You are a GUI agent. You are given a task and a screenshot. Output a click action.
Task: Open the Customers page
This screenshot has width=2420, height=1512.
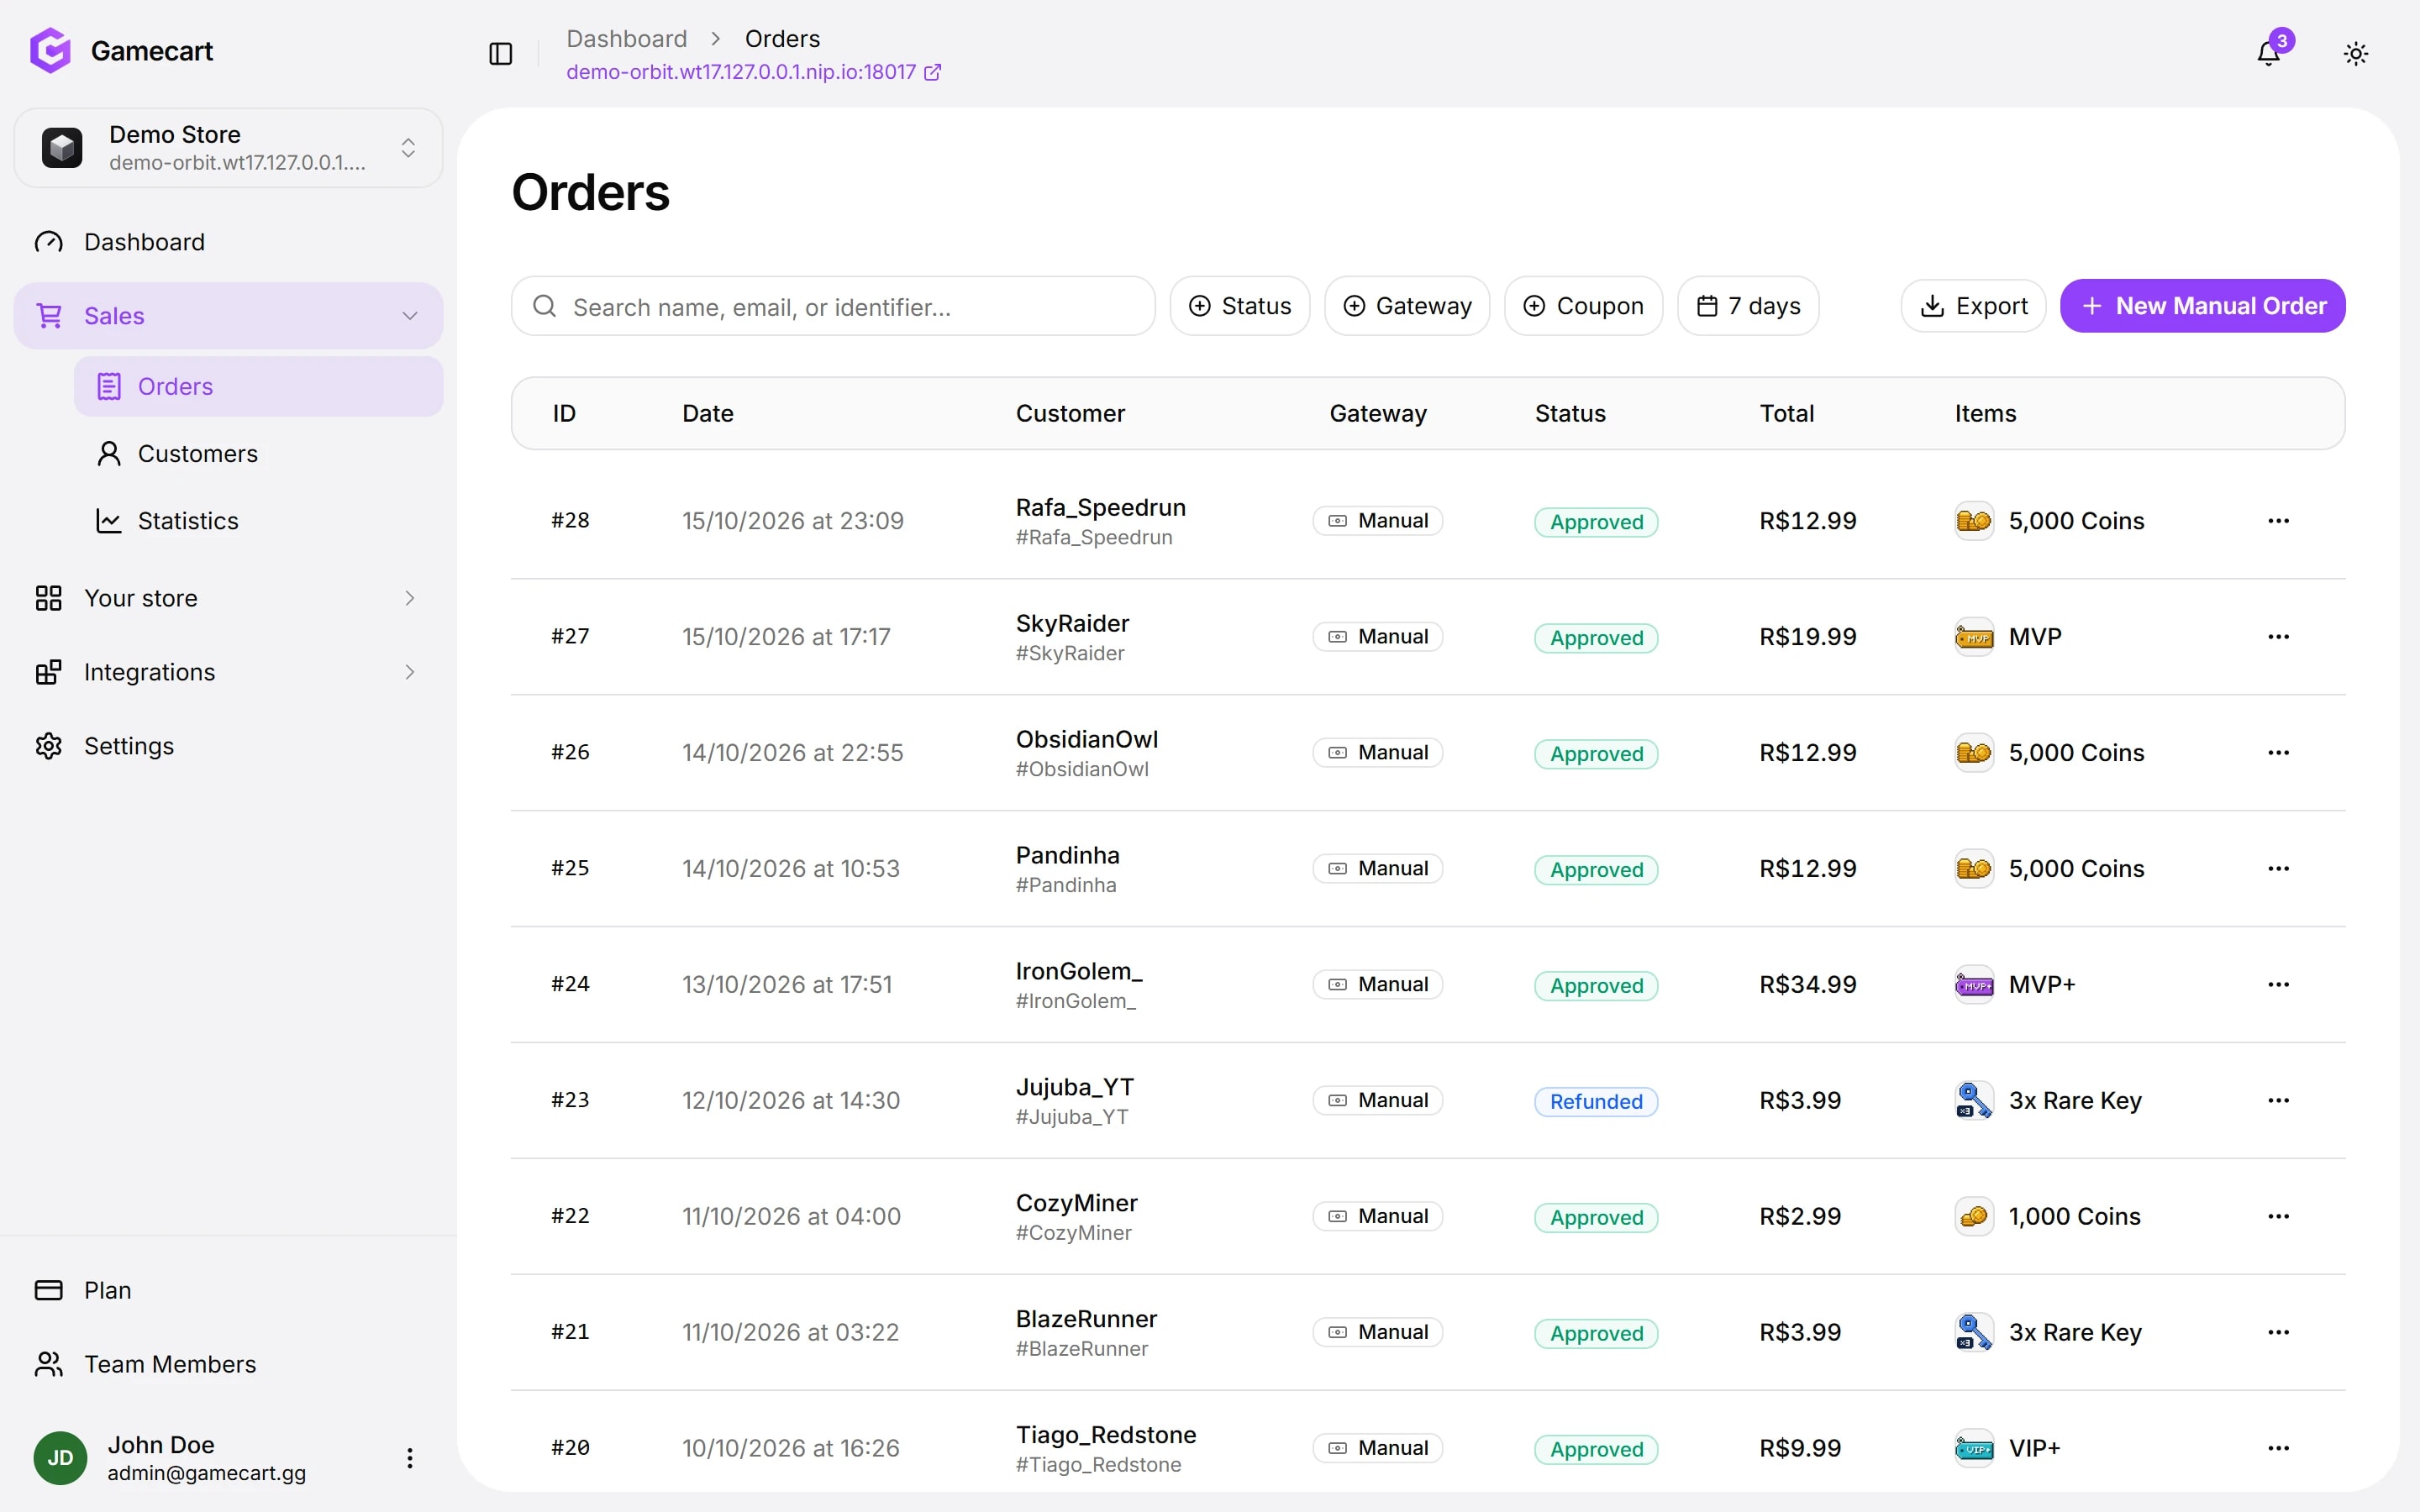click(x=258, y=454)
